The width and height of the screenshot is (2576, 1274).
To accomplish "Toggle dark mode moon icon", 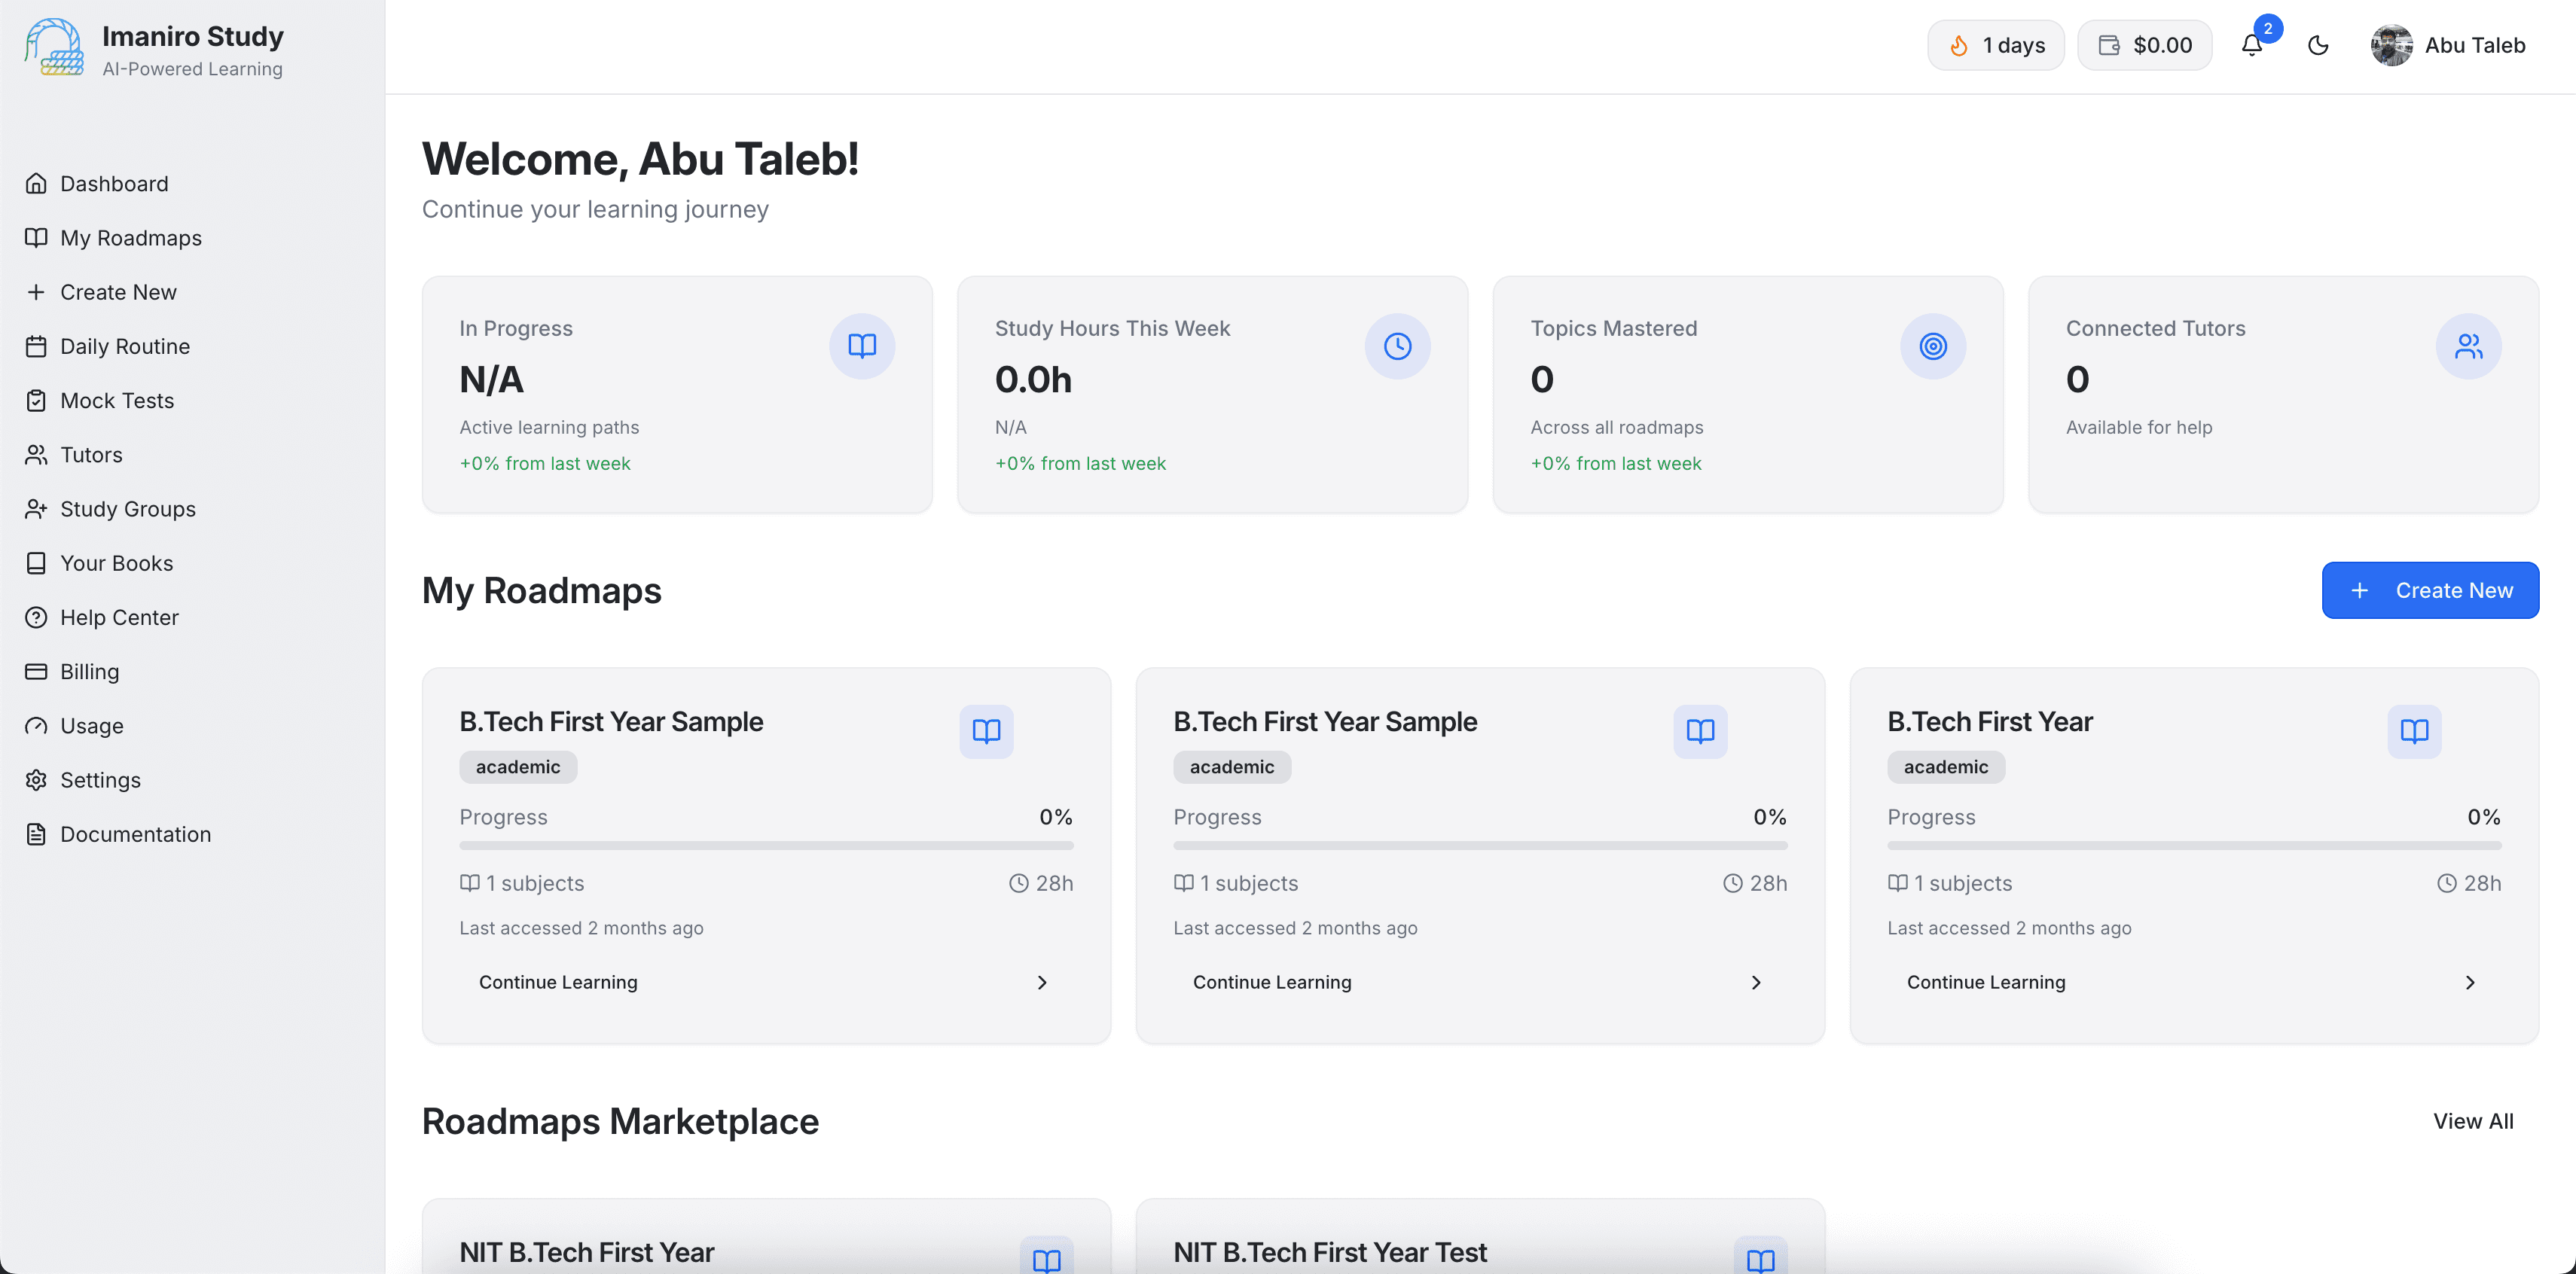I will (x=2318, y=45).
